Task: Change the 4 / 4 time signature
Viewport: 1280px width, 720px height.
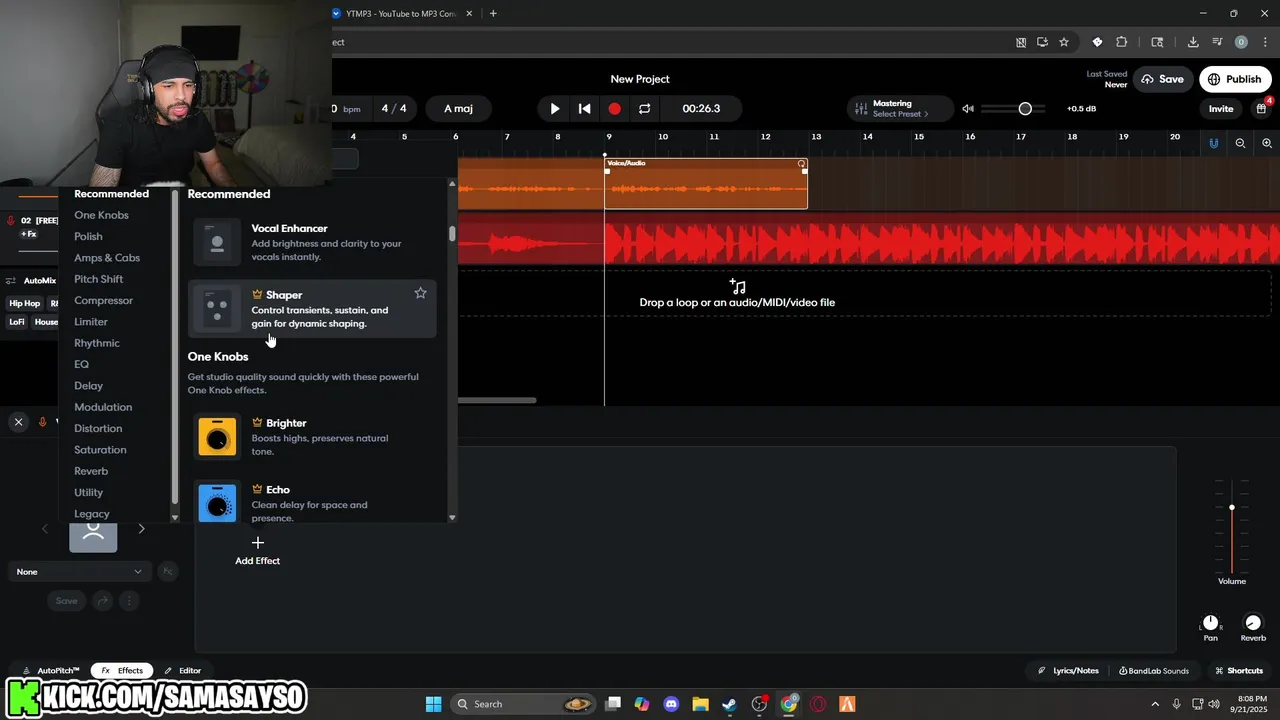Action: (394, 108)
